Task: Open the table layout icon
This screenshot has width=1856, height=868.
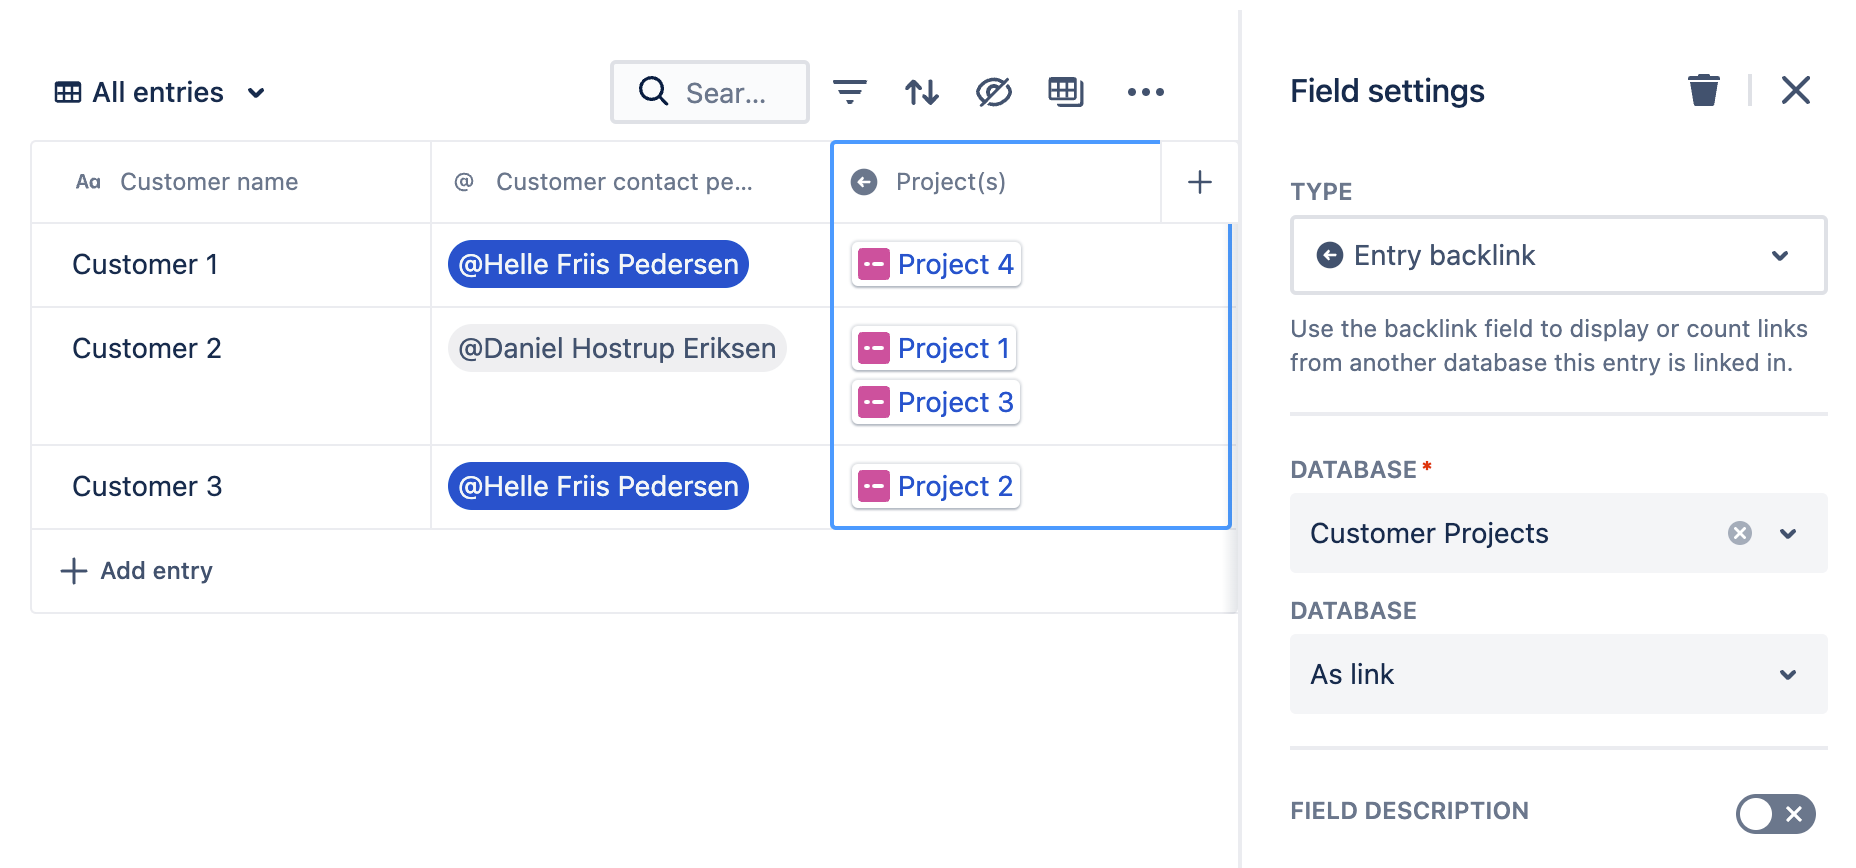Action: pos(1066,92)
